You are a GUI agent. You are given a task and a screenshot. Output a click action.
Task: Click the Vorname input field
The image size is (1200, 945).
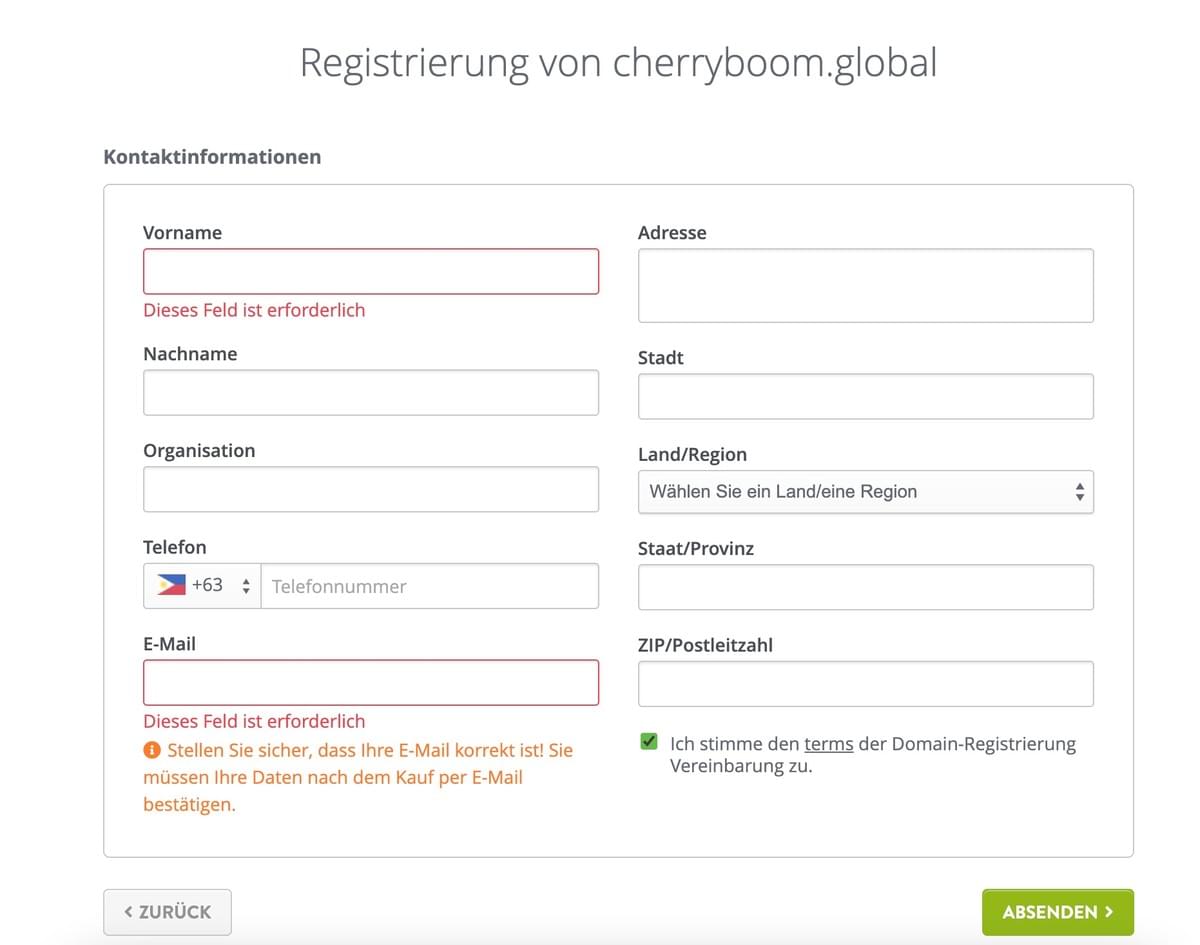(x=370, y=270)
